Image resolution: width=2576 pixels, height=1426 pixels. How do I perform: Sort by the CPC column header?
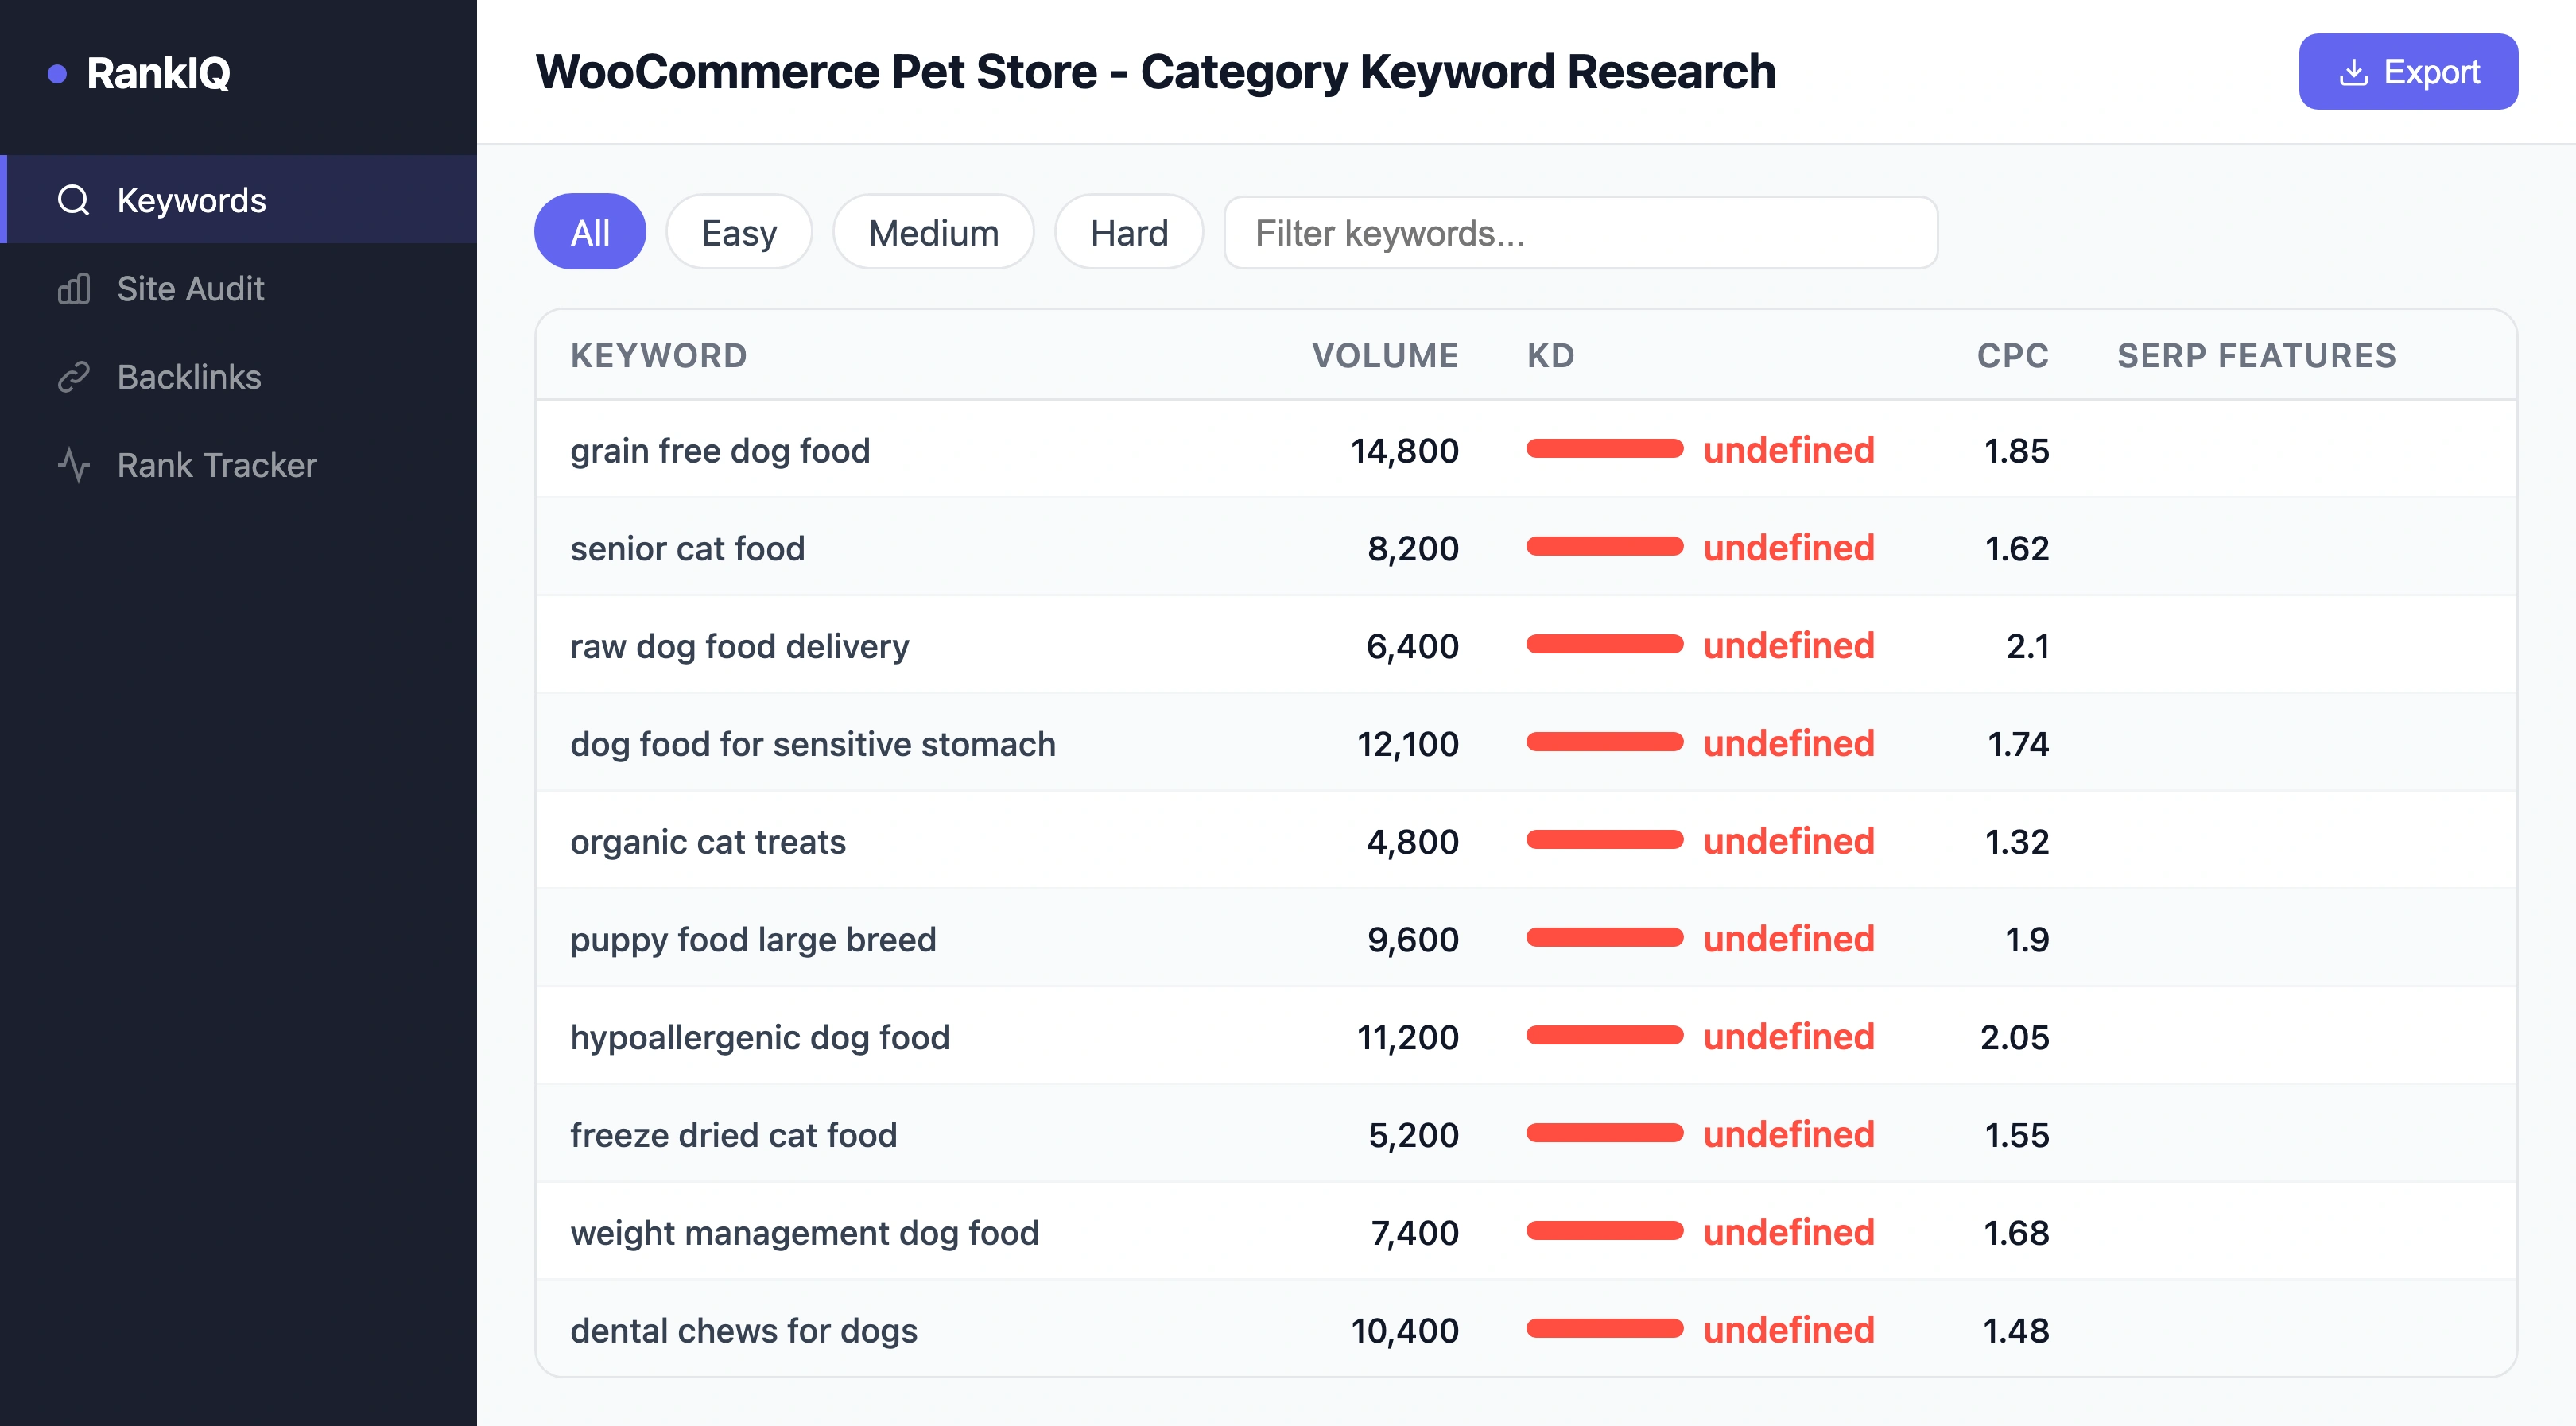point(2011,355)
